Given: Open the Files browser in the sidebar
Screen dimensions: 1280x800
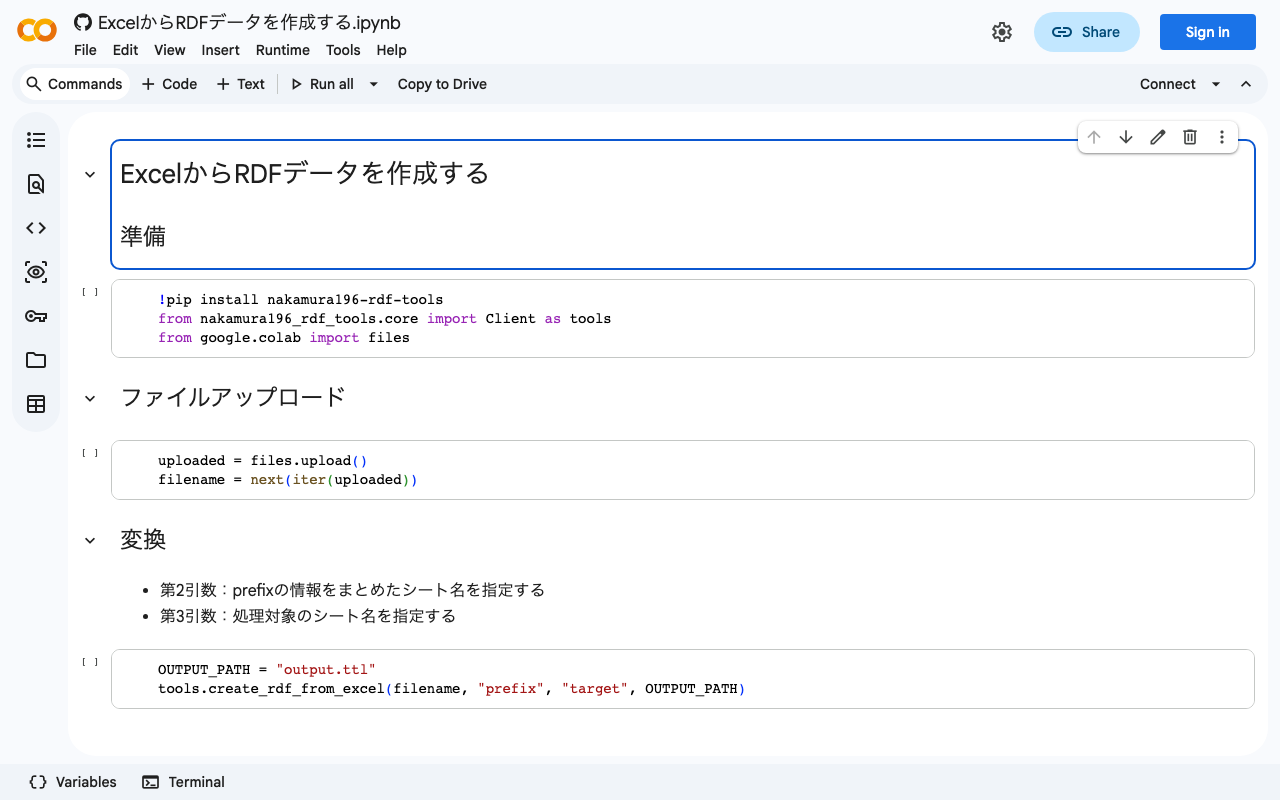Looking at the screenshot, I should coord(36,360).
